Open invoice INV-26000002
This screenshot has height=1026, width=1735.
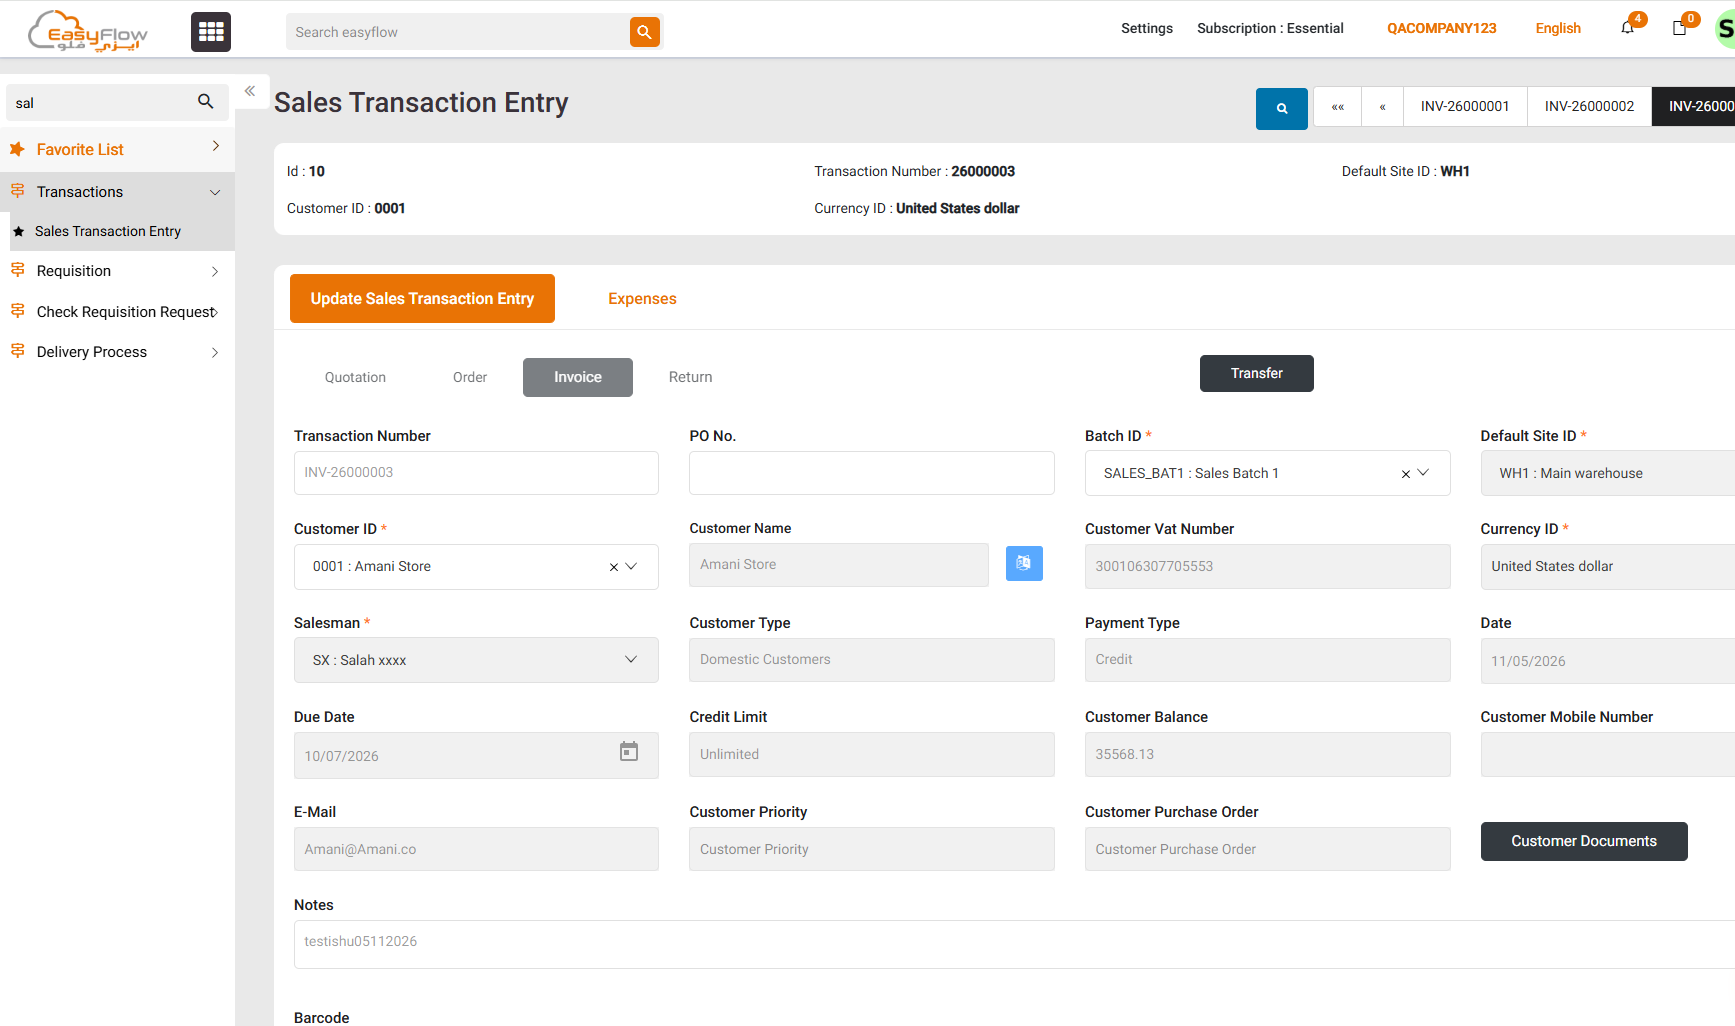click(x=1589, y=107)
